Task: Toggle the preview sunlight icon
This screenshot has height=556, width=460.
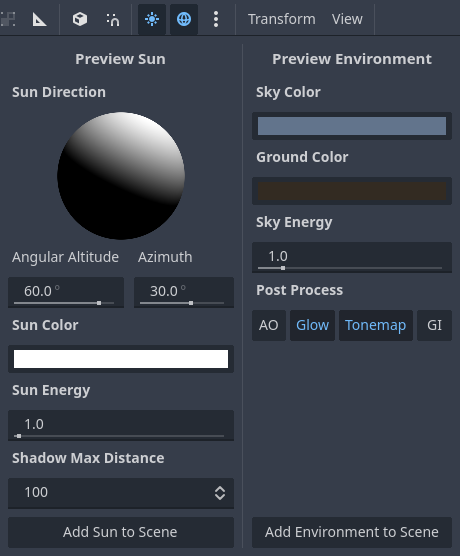Action: [152, 19]
